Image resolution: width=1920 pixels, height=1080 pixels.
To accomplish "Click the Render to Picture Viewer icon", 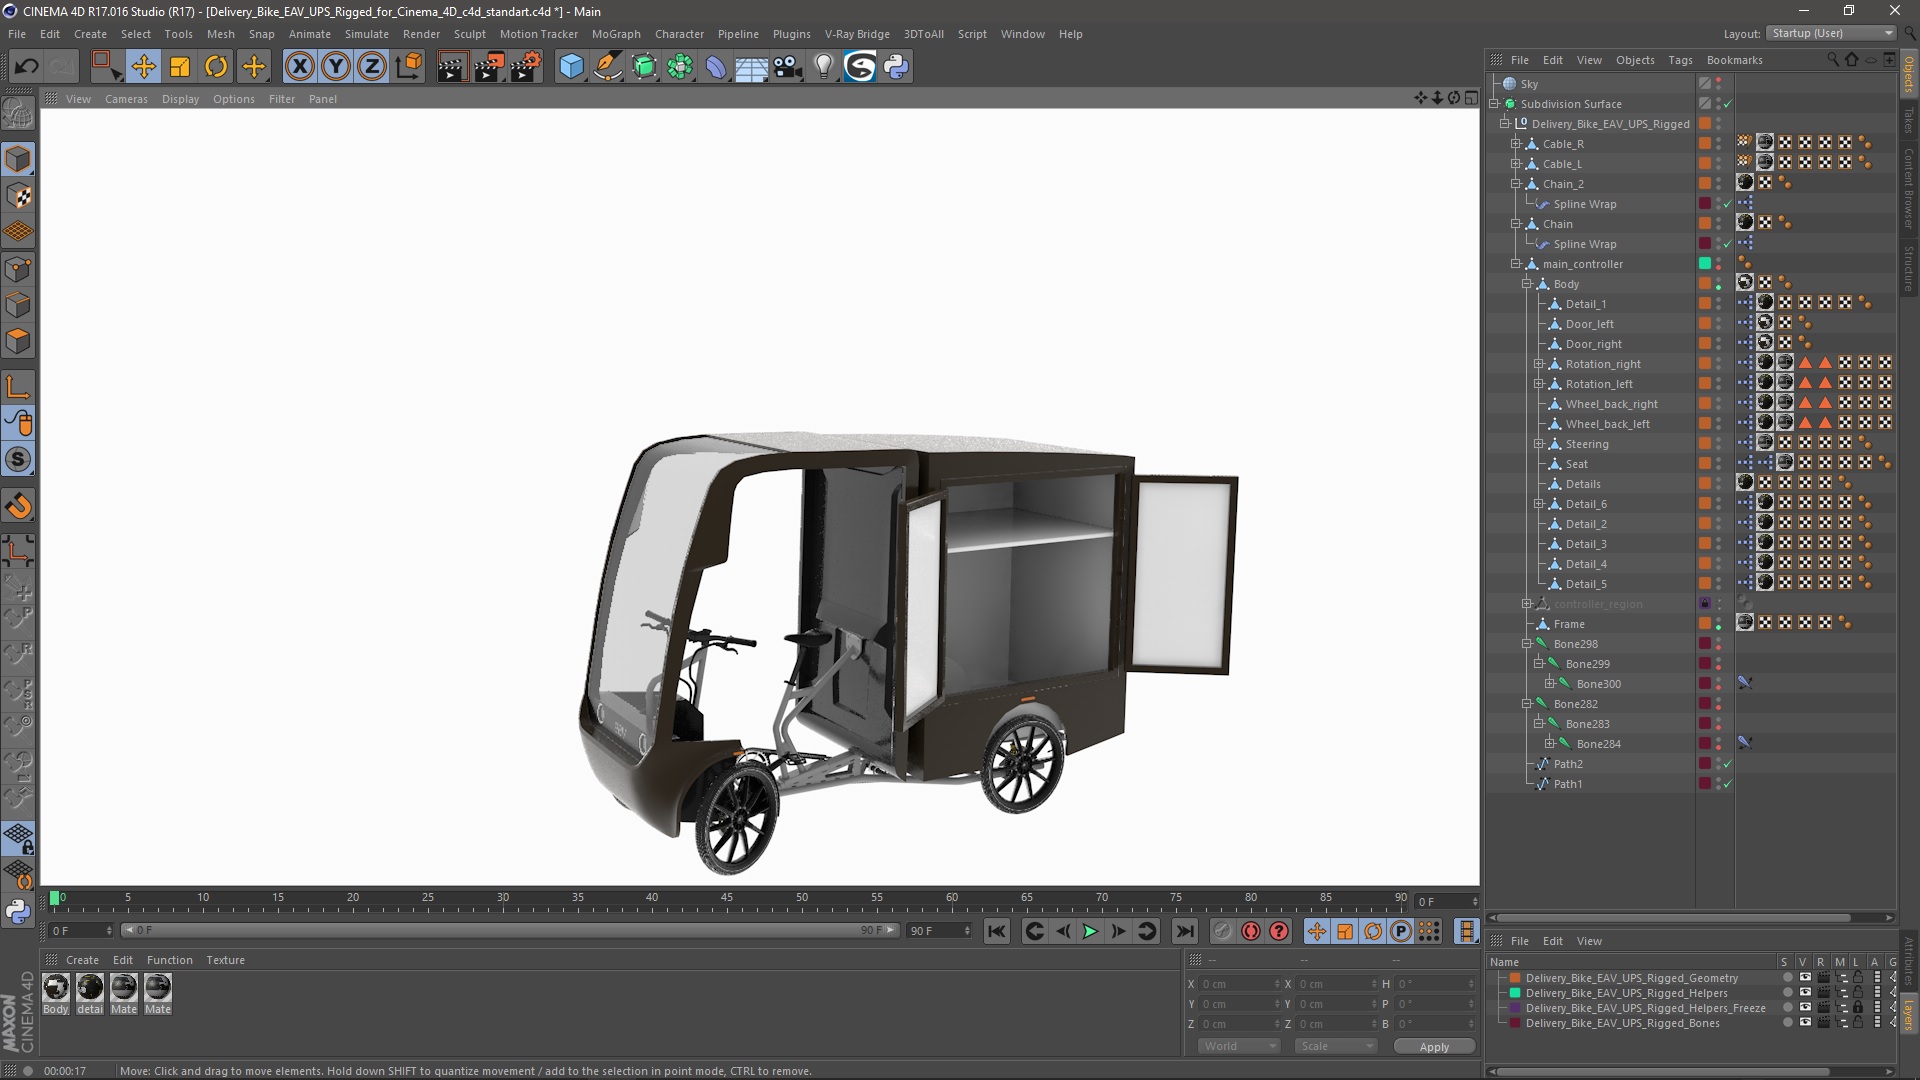I will 488,67.
